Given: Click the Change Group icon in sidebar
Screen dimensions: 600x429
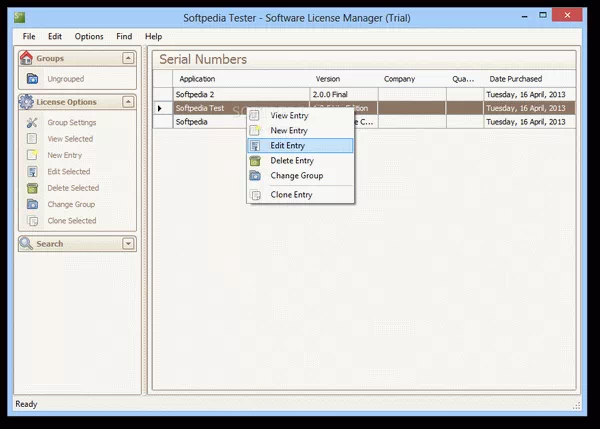Looking at the screenshot, I should coord(32,204).
